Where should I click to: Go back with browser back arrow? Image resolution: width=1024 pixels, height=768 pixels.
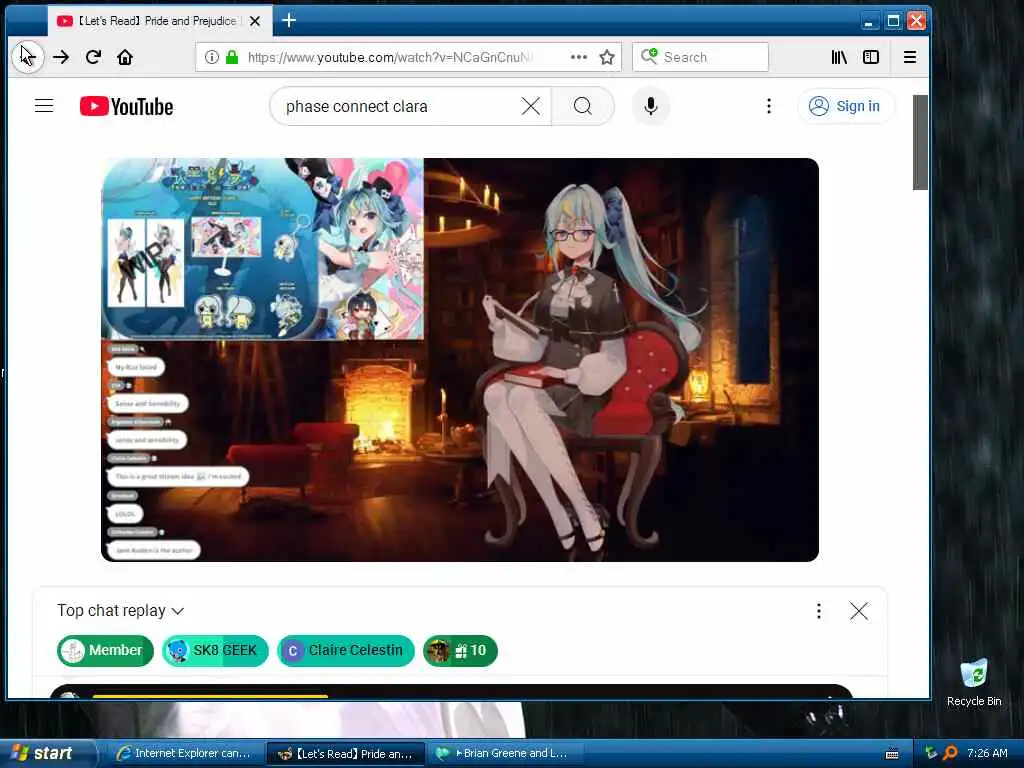[27, 57]
